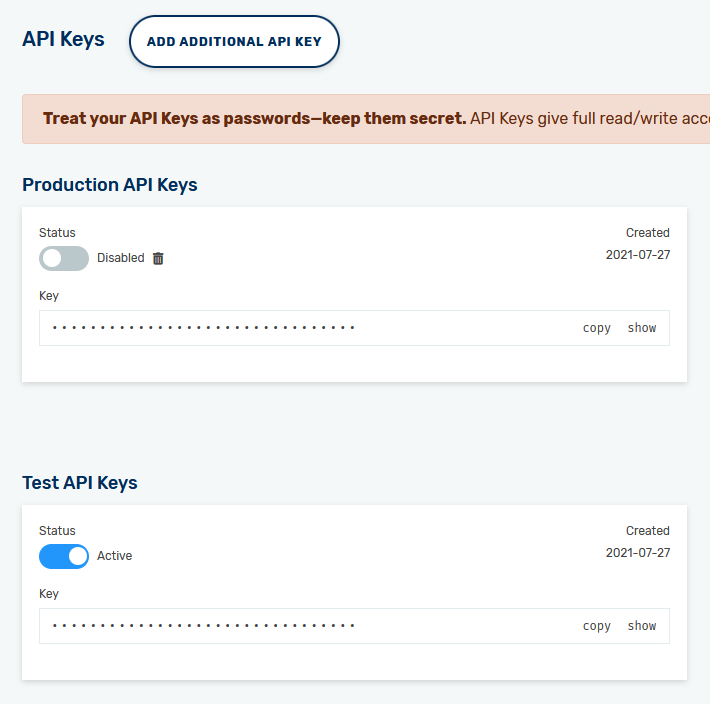710x704 pixels.
Task: Click the Active status label
Action: (115, 556)
